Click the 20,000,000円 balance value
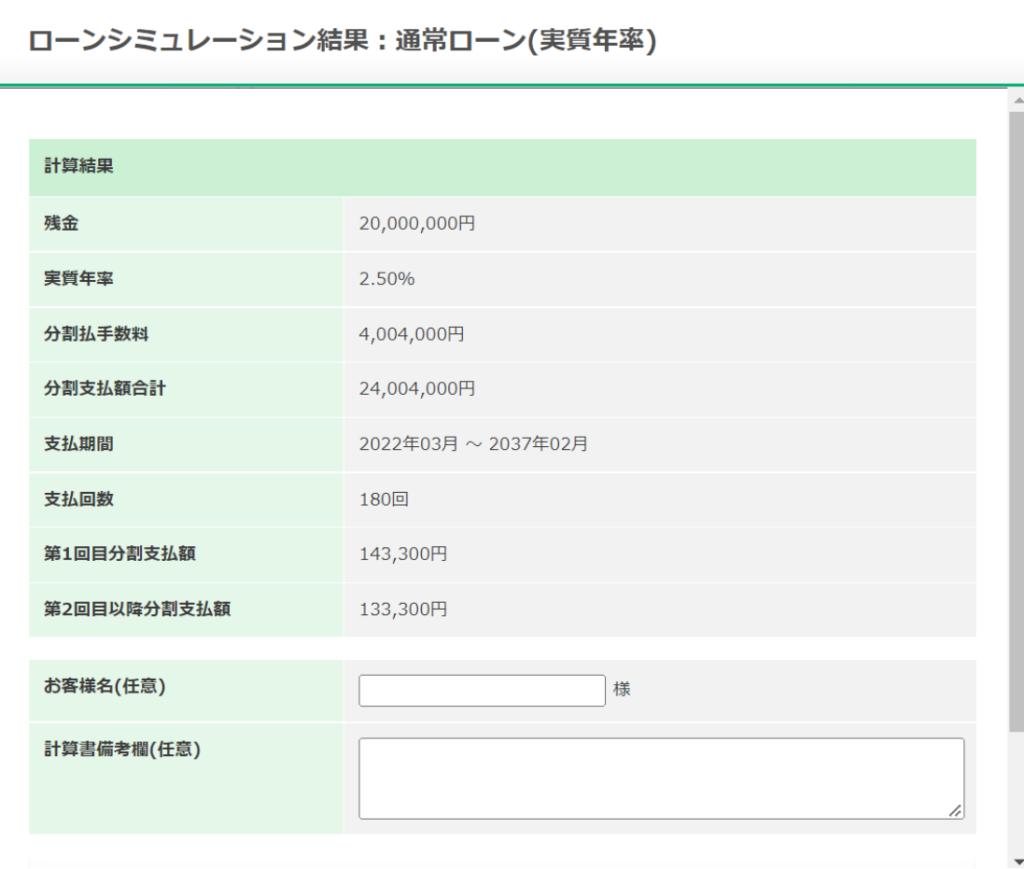The height and width of the screenshot is (869, 1024). (418, 223)
